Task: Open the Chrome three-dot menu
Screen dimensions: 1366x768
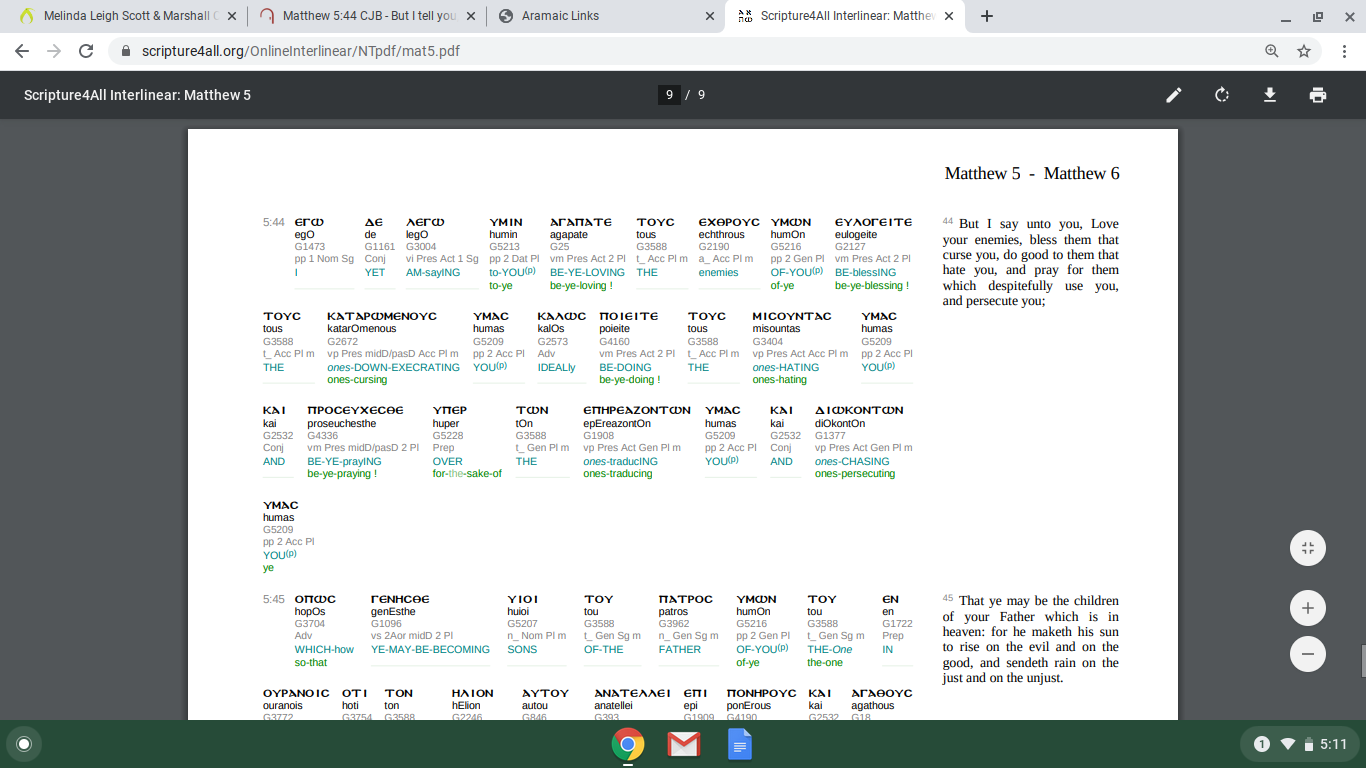Action: coord(1345,51)
